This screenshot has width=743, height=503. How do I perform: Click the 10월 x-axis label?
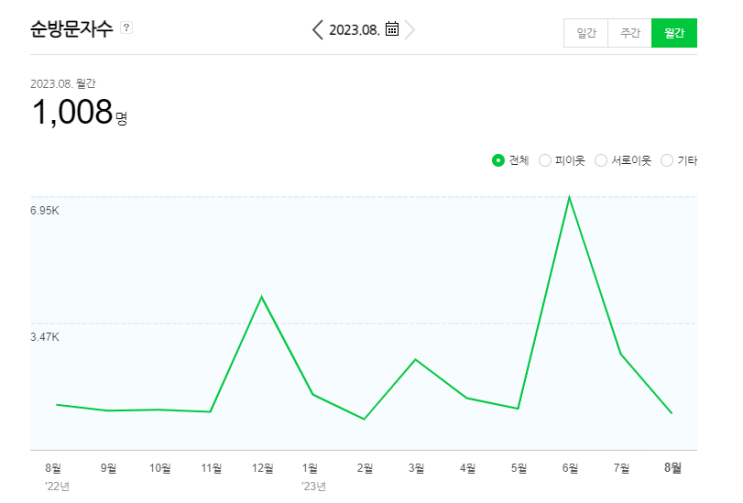(x=160, y=468)
